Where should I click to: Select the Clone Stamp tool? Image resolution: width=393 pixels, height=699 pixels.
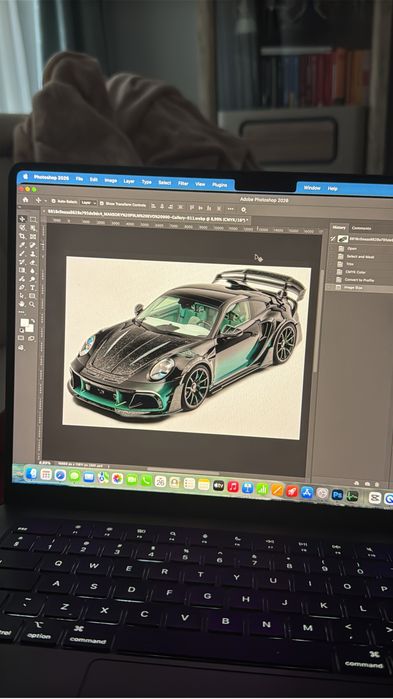pos(33,254)
